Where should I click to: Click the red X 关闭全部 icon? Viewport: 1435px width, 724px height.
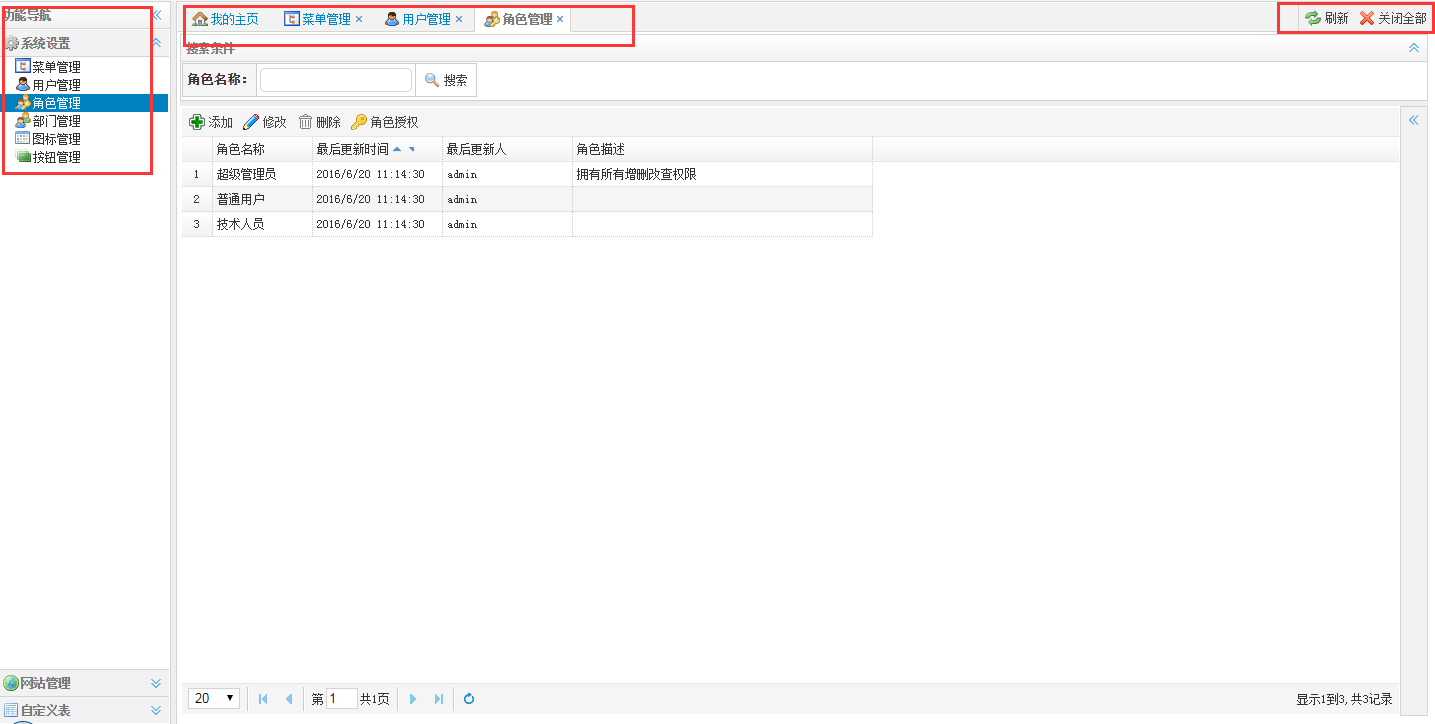[x=1367, y=18]
